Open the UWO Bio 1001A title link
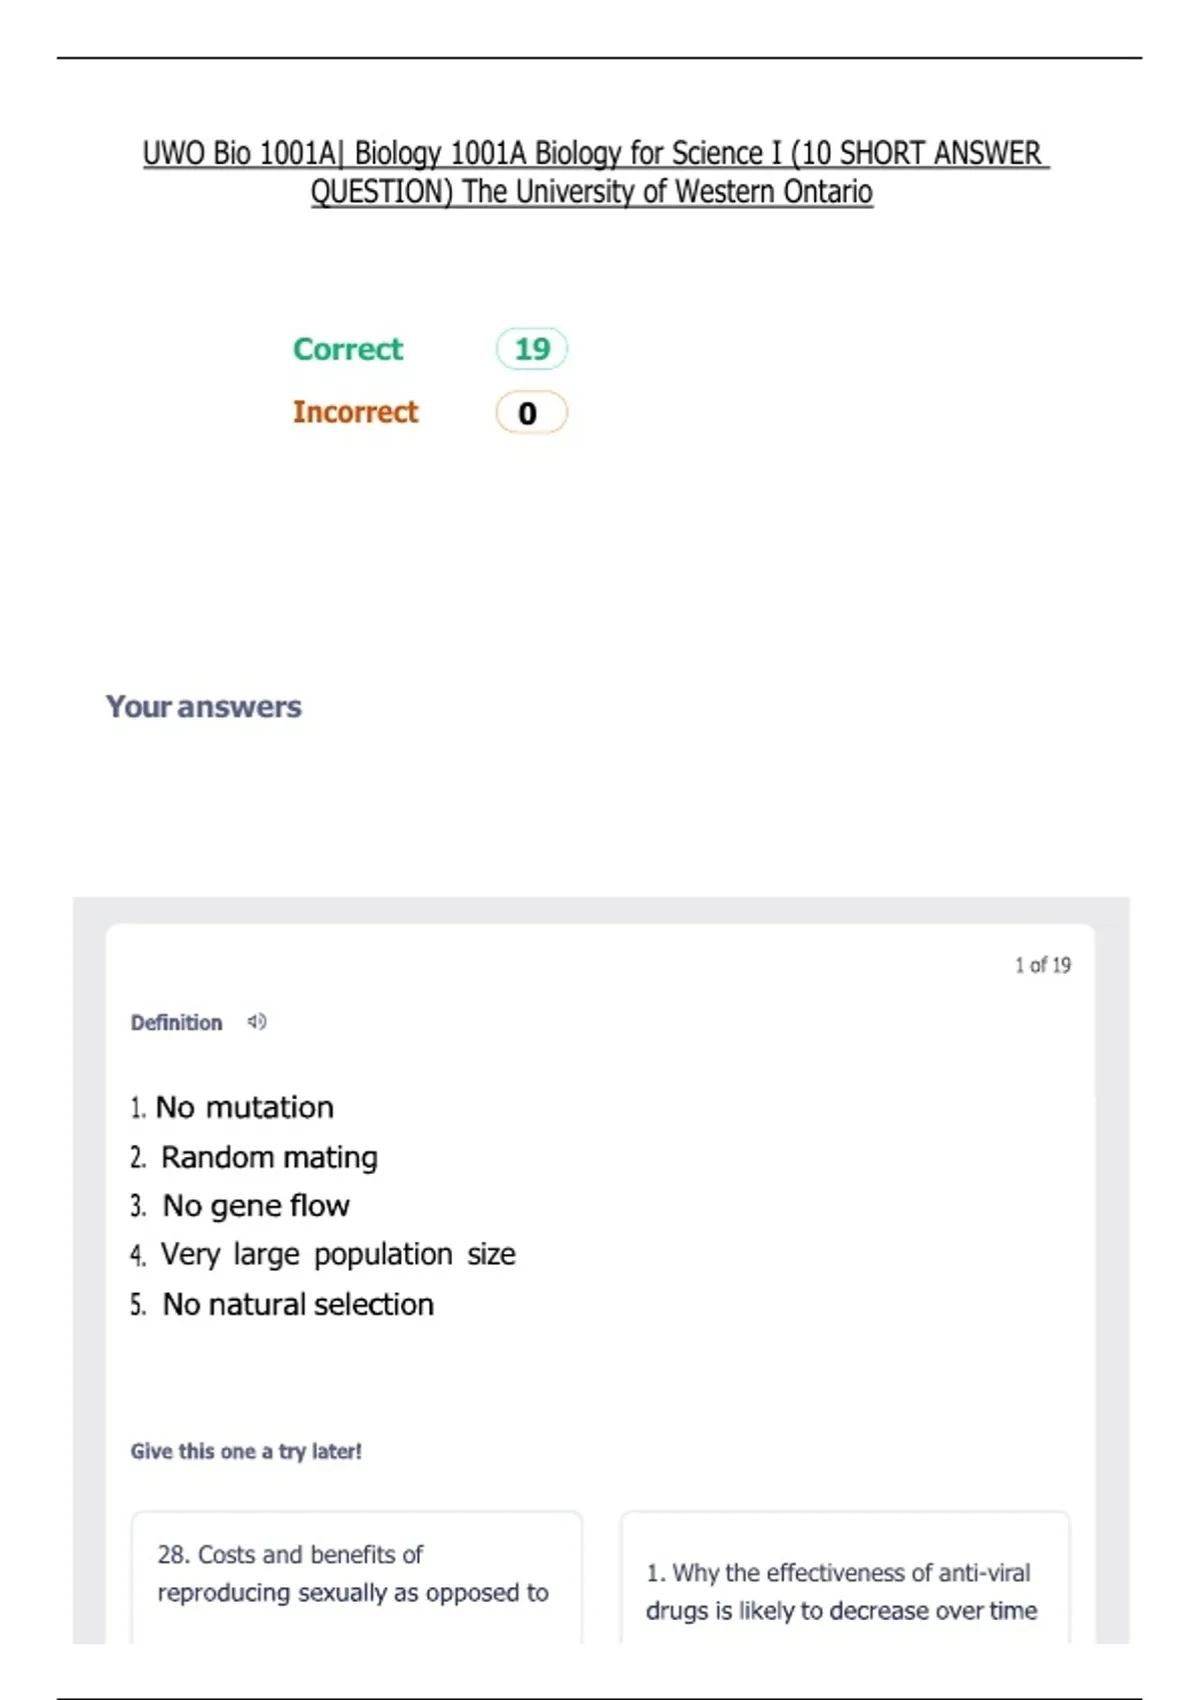The width and height of the screenshot is (1200, 1700). (595, 172)
